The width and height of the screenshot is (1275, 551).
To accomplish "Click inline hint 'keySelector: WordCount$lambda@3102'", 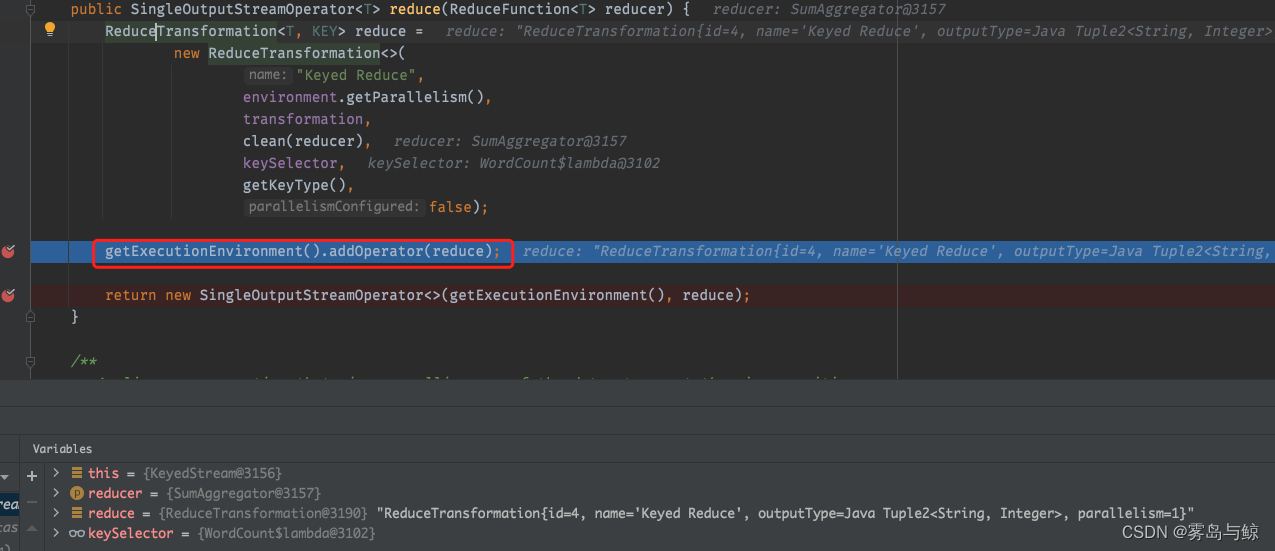I will pyautogui.click(x=514, y=163).
